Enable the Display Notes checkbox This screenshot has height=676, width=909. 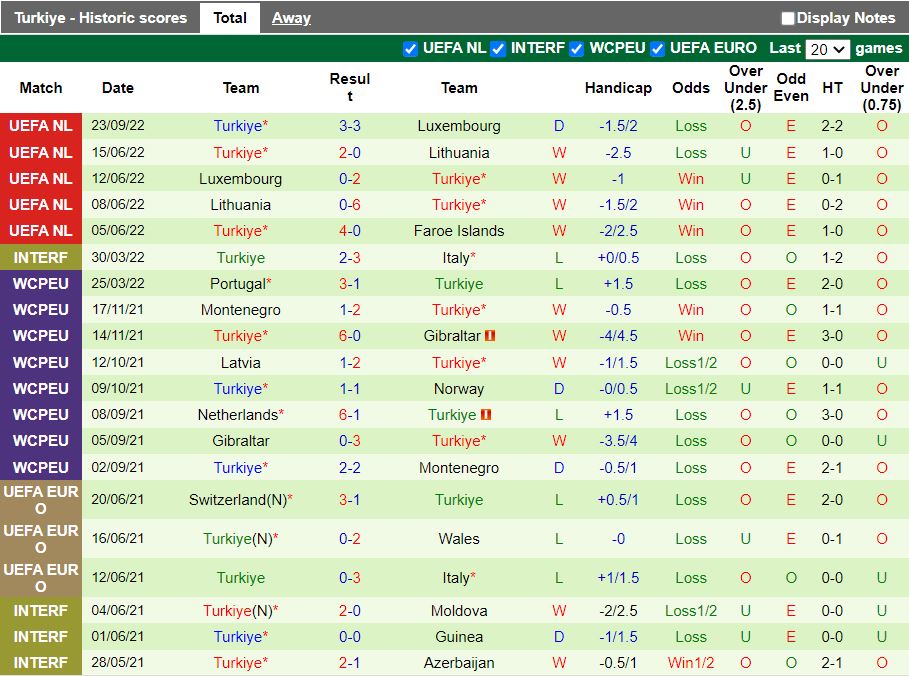[x=788, y=18]
